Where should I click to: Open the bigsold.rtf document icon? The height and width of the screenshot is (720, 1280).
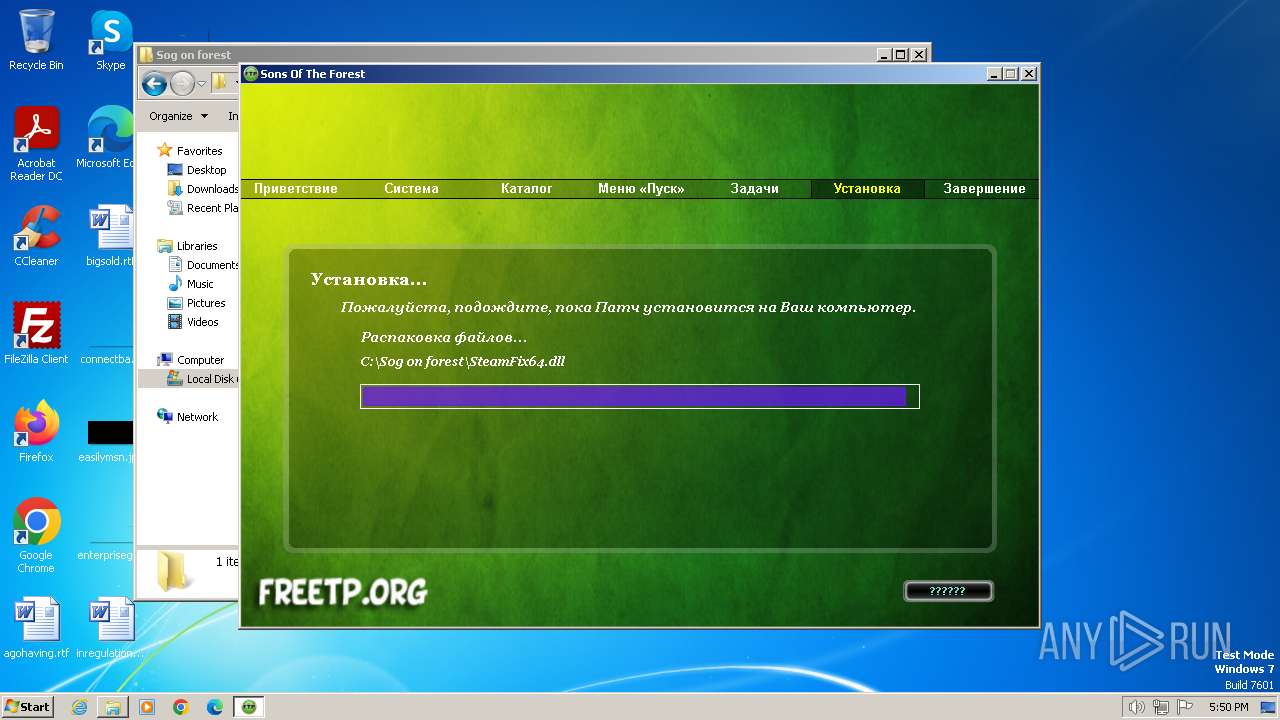(x=110, y=237)
